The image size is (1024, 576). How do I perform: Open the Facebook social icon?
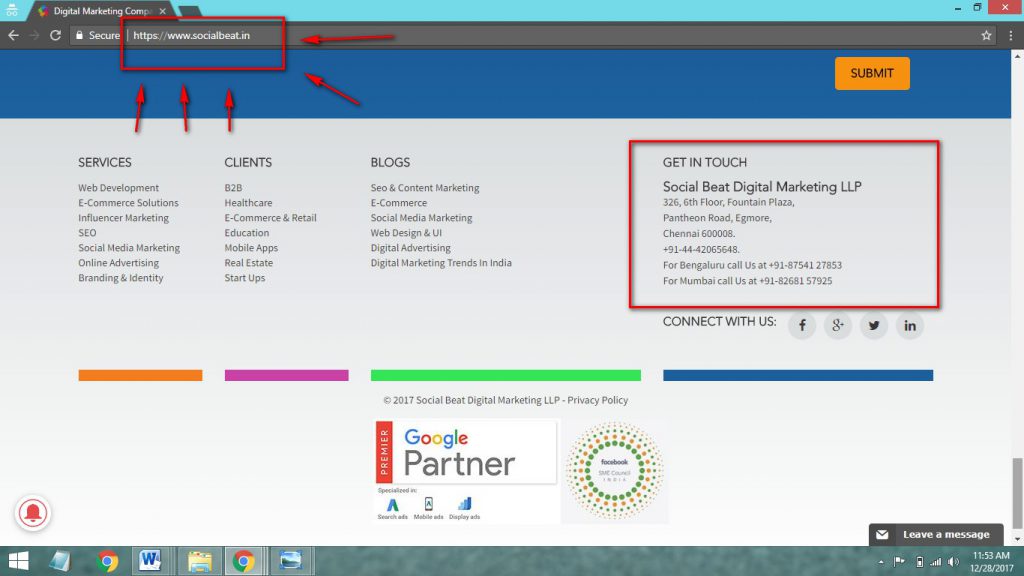802,325
